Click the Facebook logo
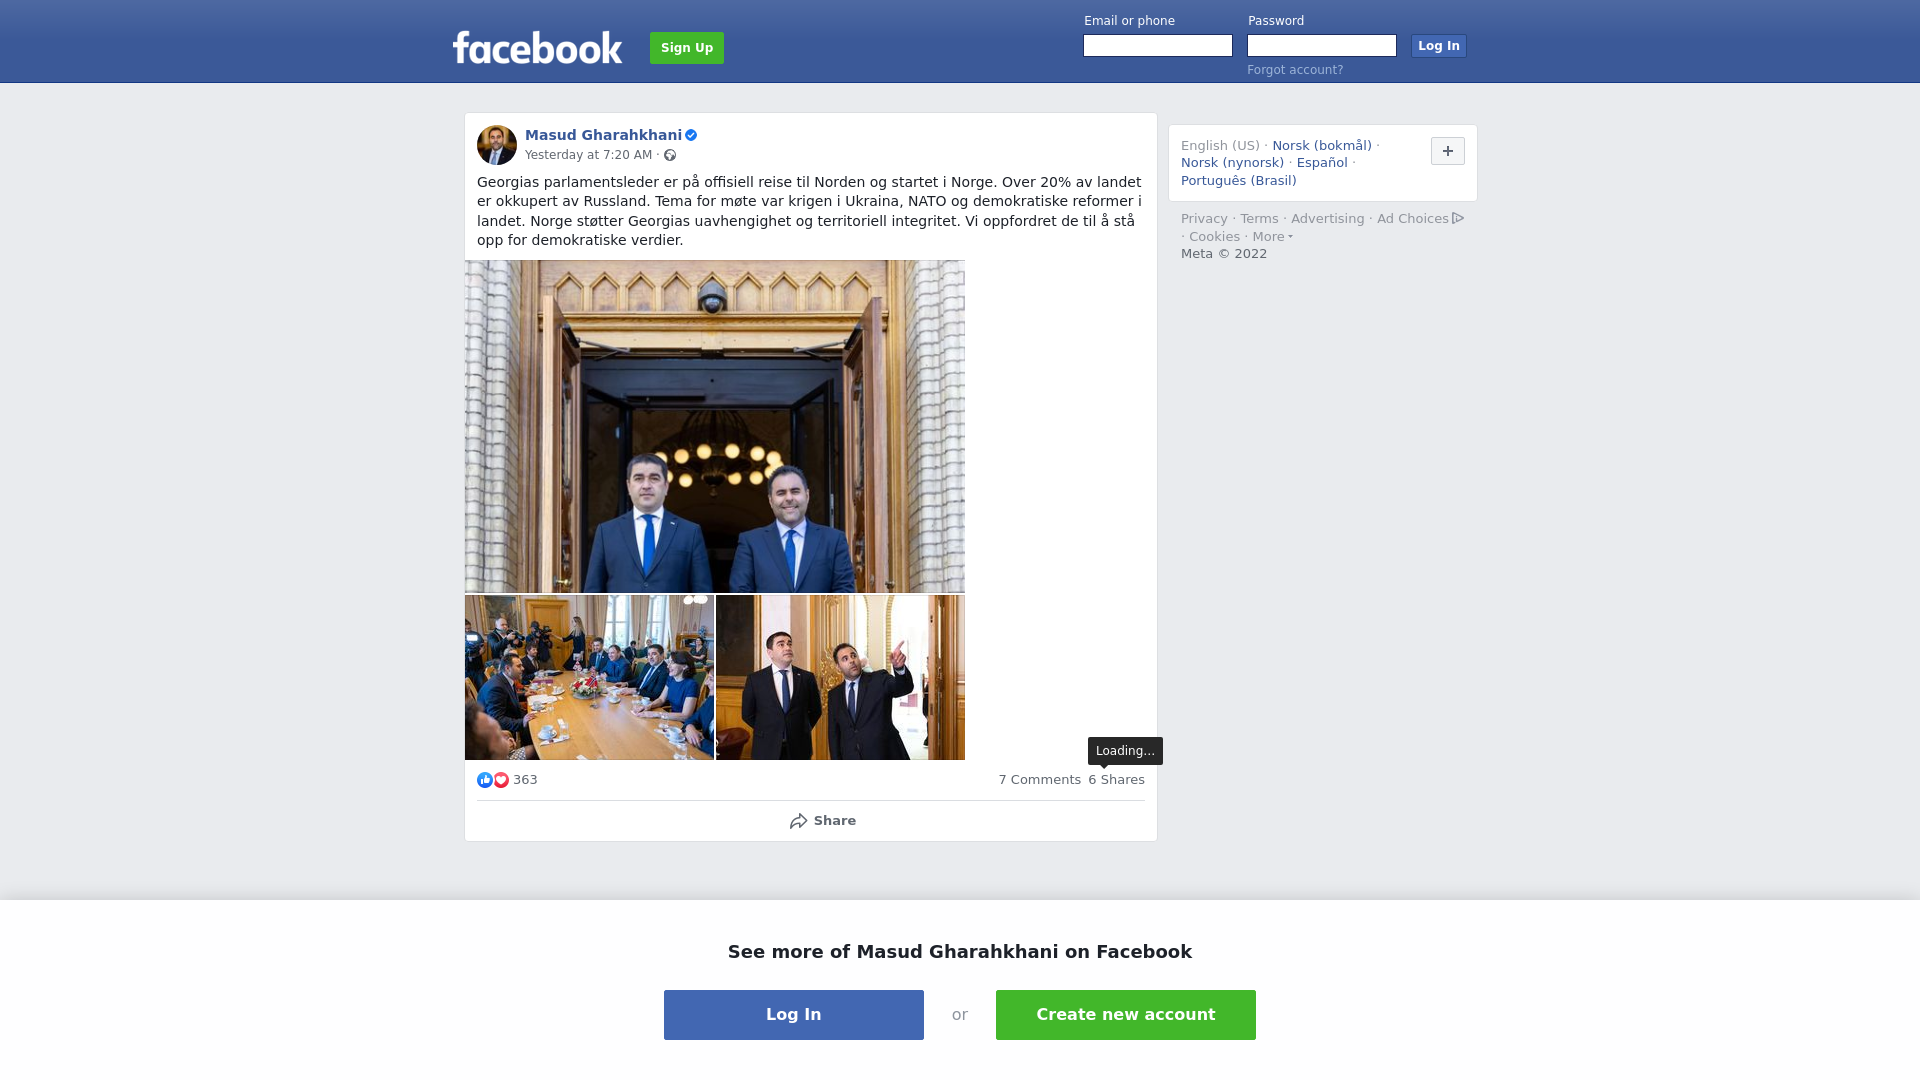Image resolution: width=1920 pixels, height=1080 pixels. 537,47
